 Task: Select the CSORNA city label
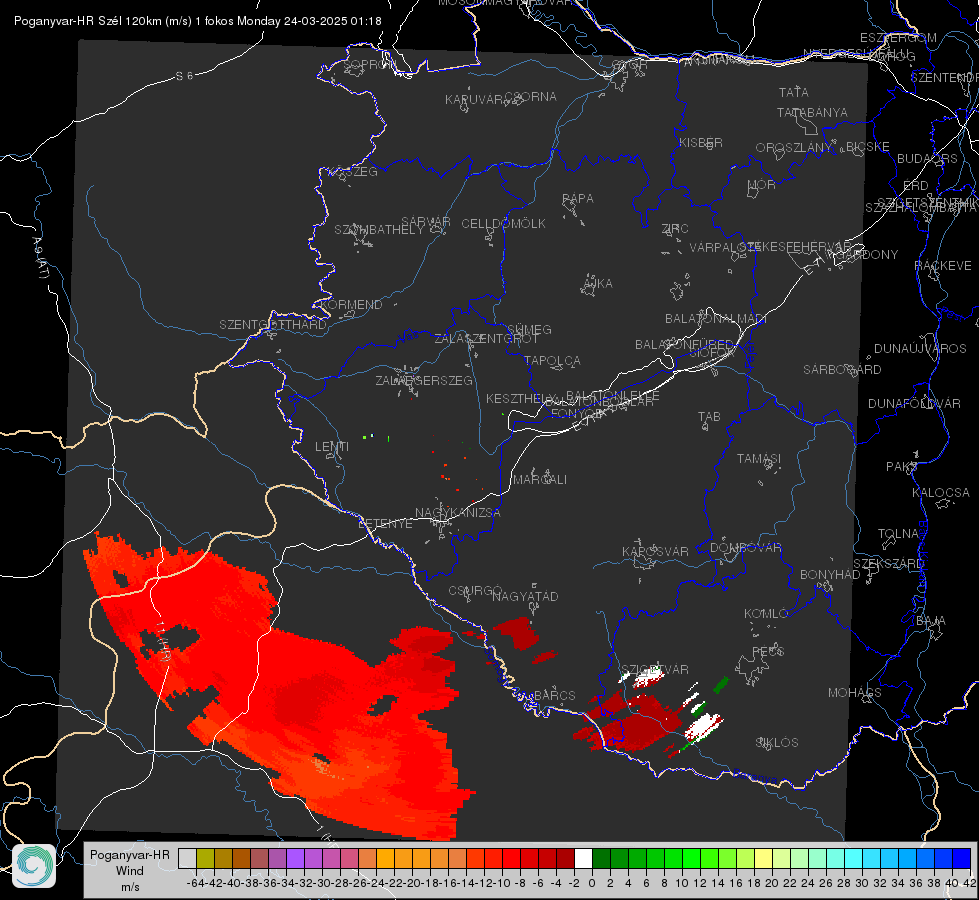tap(531, 97)
